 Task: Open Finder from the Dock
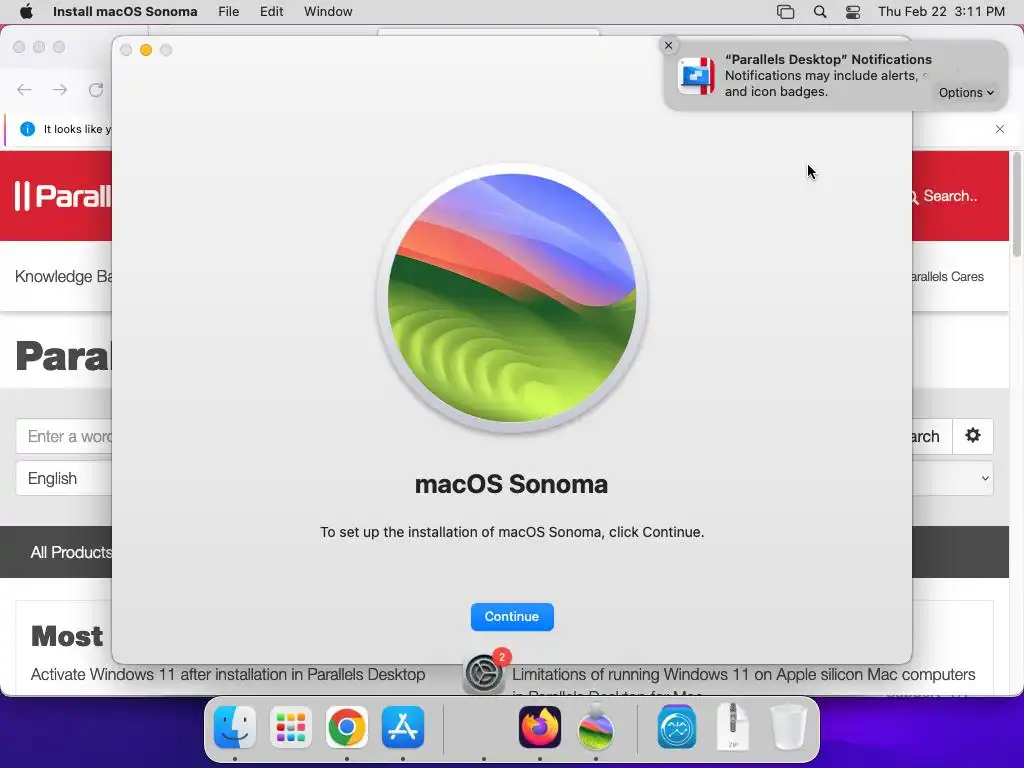click(234, 727)
